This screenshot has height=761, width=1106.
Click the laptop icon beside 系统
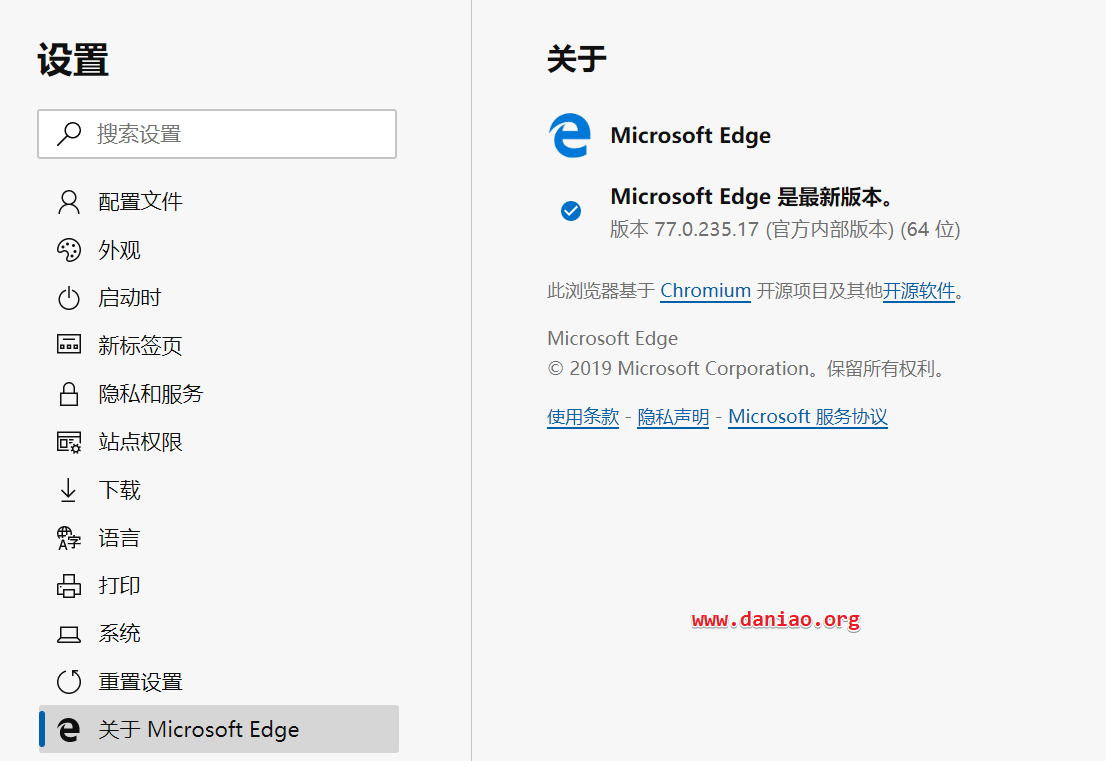68,634
